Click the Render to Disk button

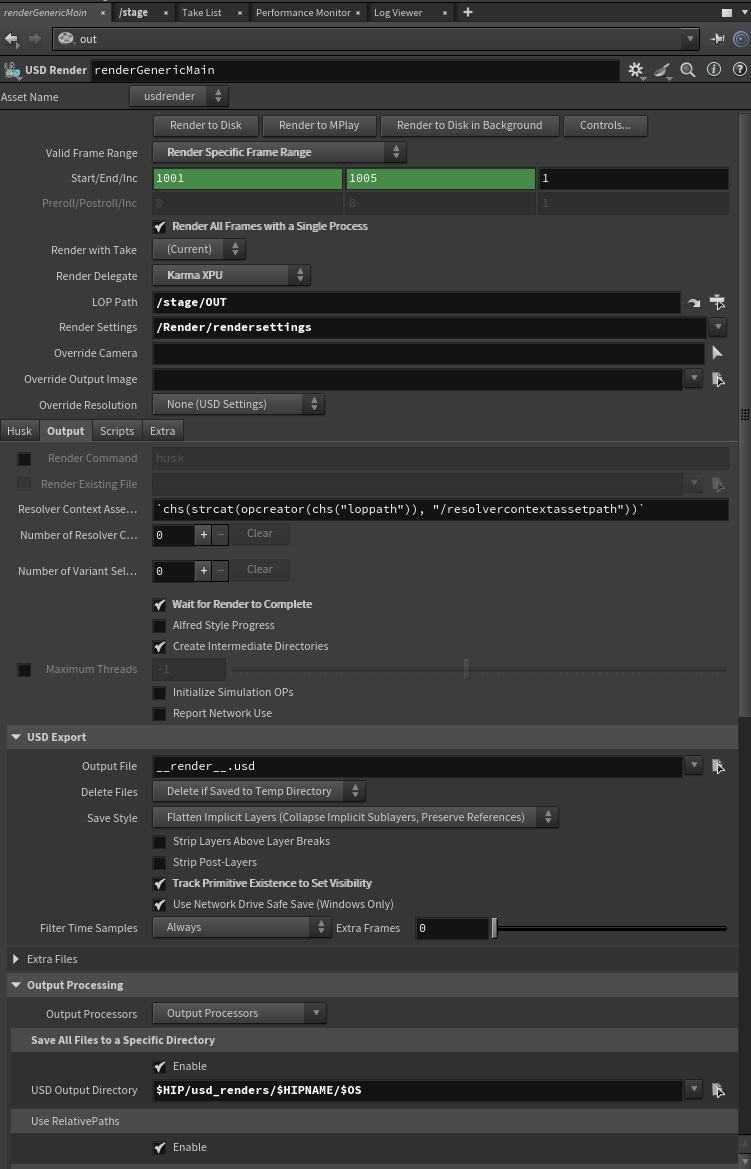pos(205,126)
